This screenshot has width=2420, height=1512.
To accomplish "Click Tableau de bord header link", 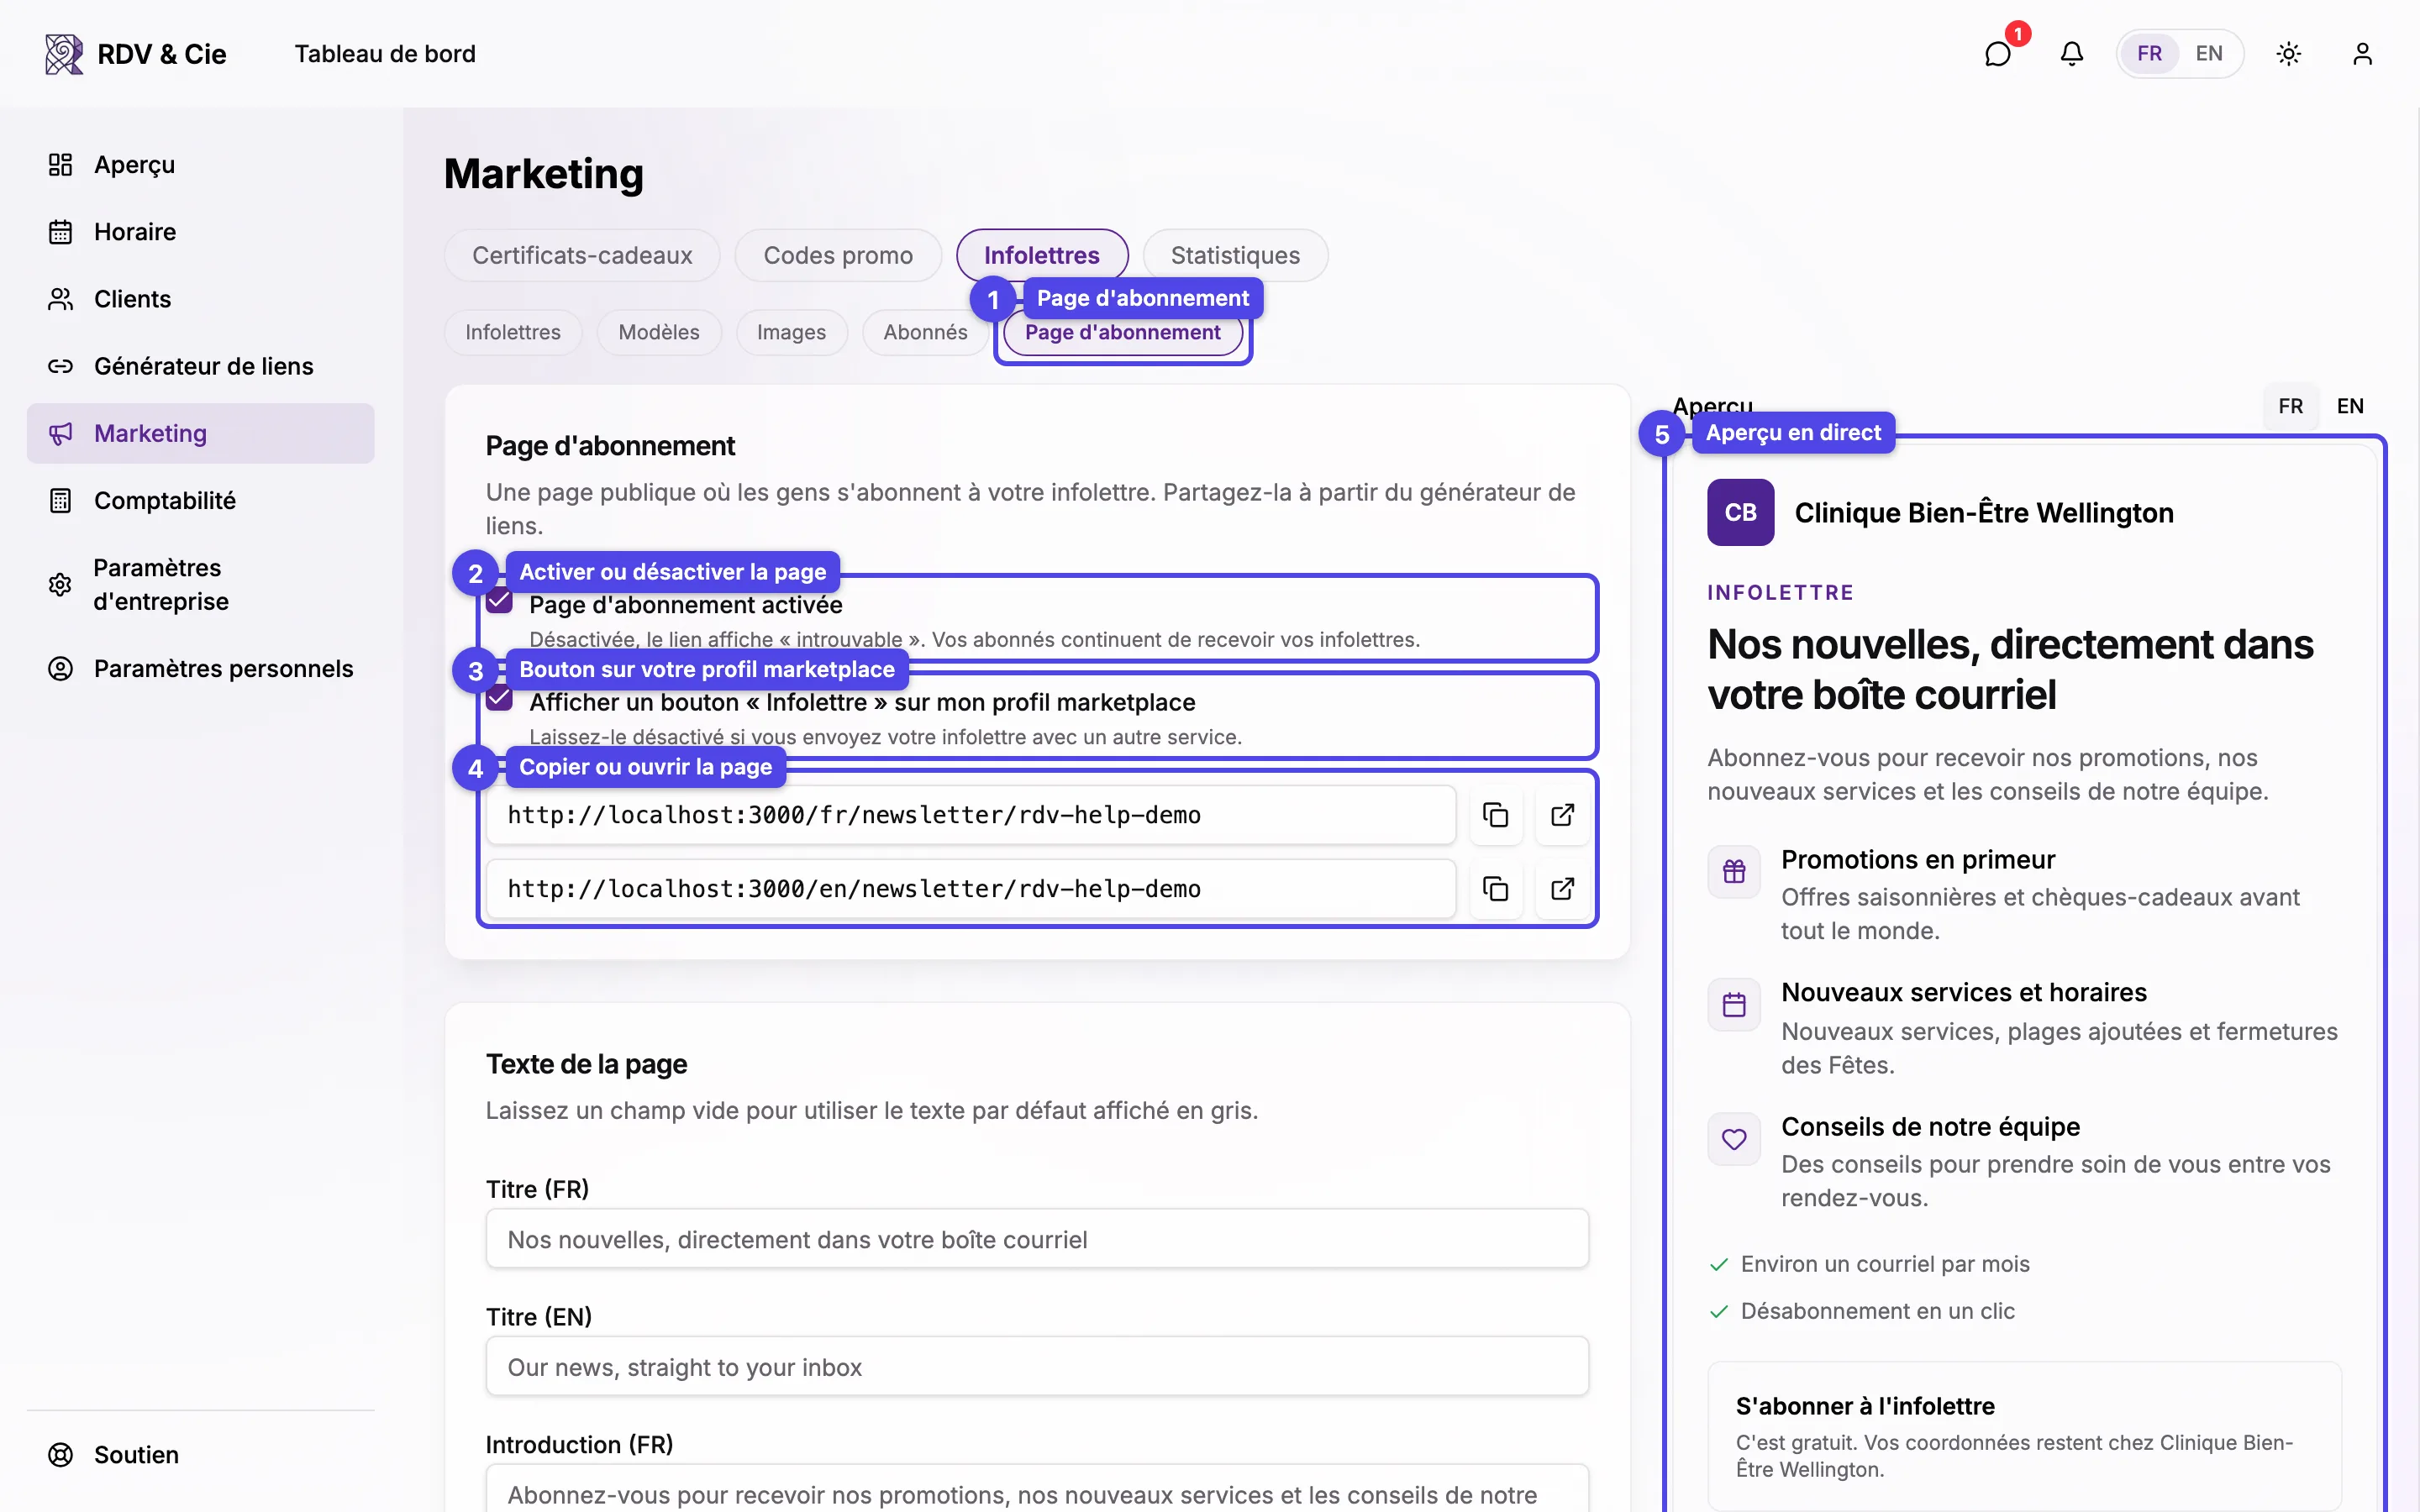I will coord(385,54).
